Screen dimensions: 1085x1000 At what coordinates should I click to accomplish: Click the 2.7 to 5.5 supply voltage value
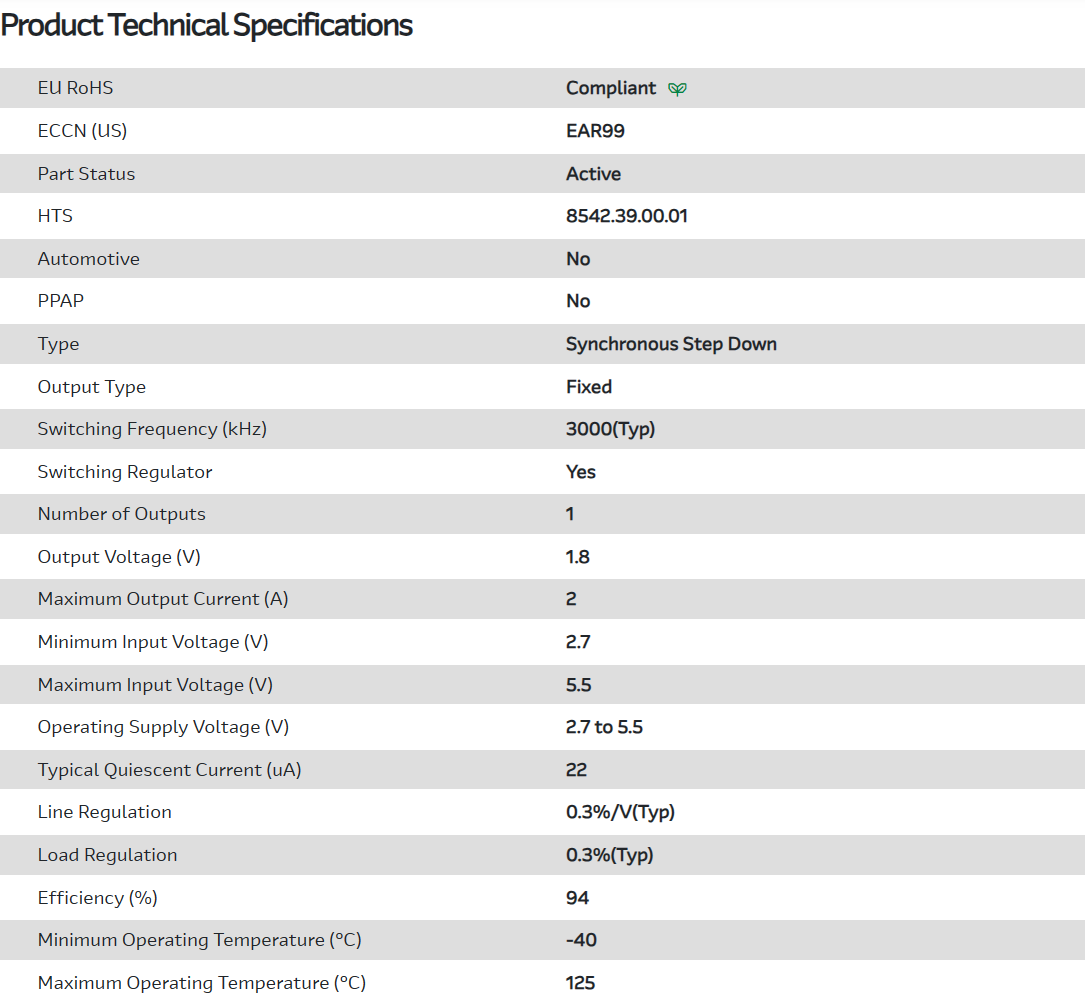point(604,727)
